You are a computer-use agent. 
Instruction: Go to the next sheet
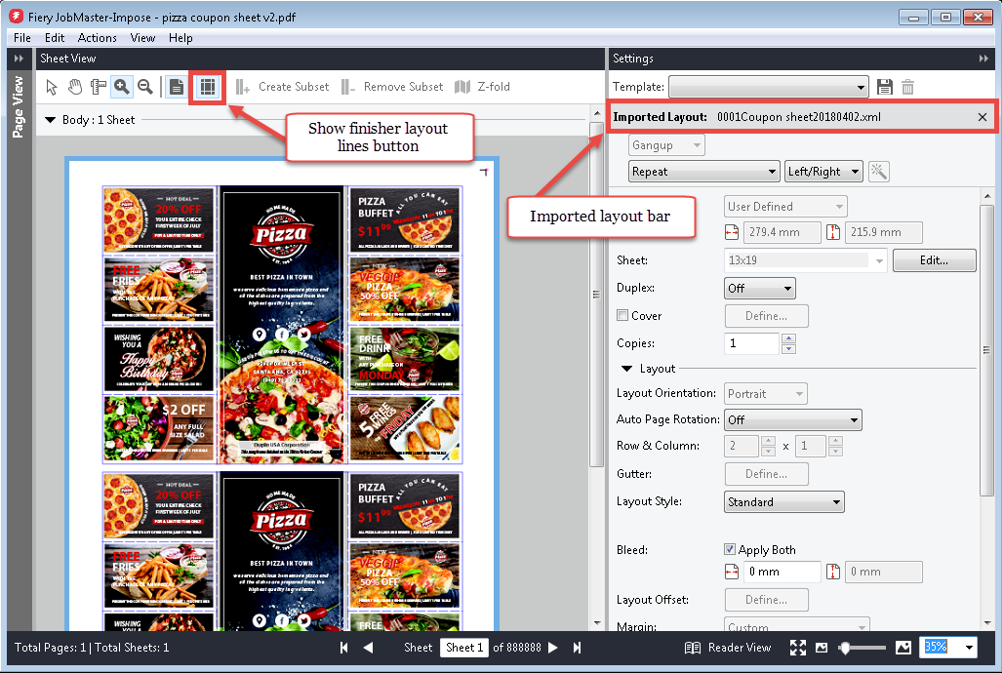click(553, 648)
